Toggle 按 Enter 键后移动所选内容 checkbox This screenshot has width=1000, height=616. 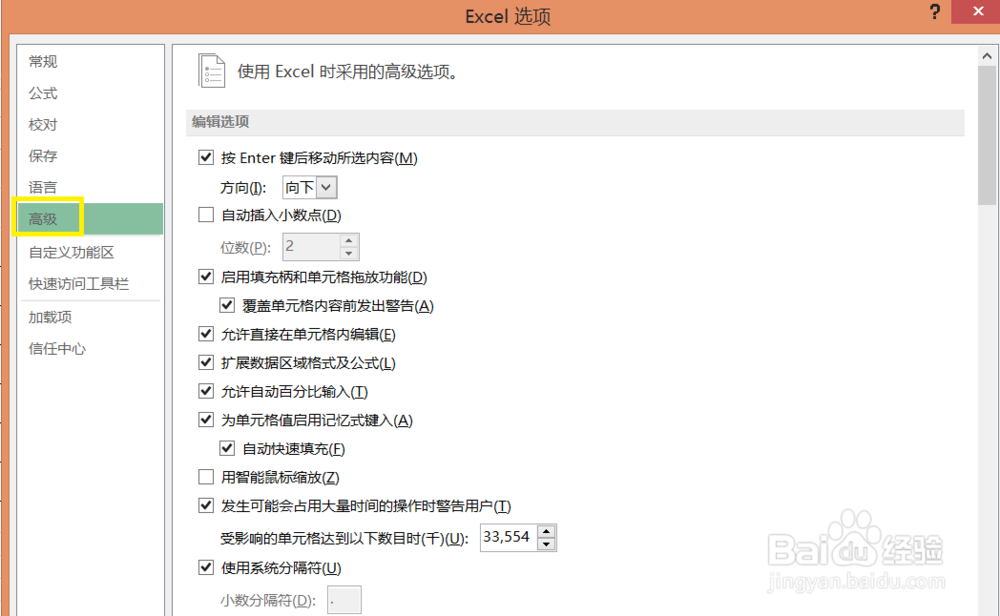[x=205, y=157]
